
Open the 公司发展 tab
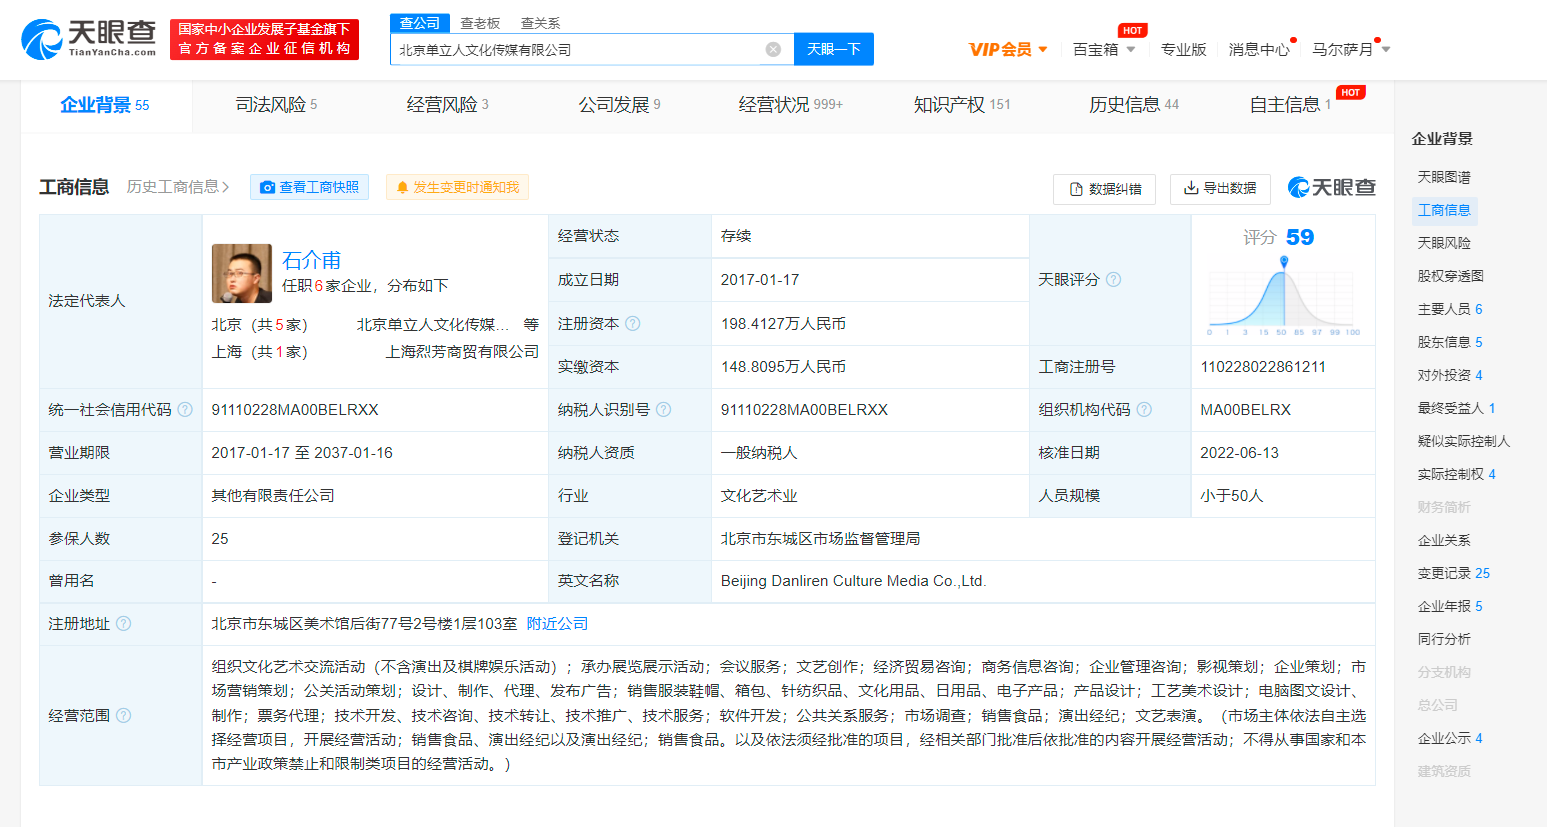point(619,105)
